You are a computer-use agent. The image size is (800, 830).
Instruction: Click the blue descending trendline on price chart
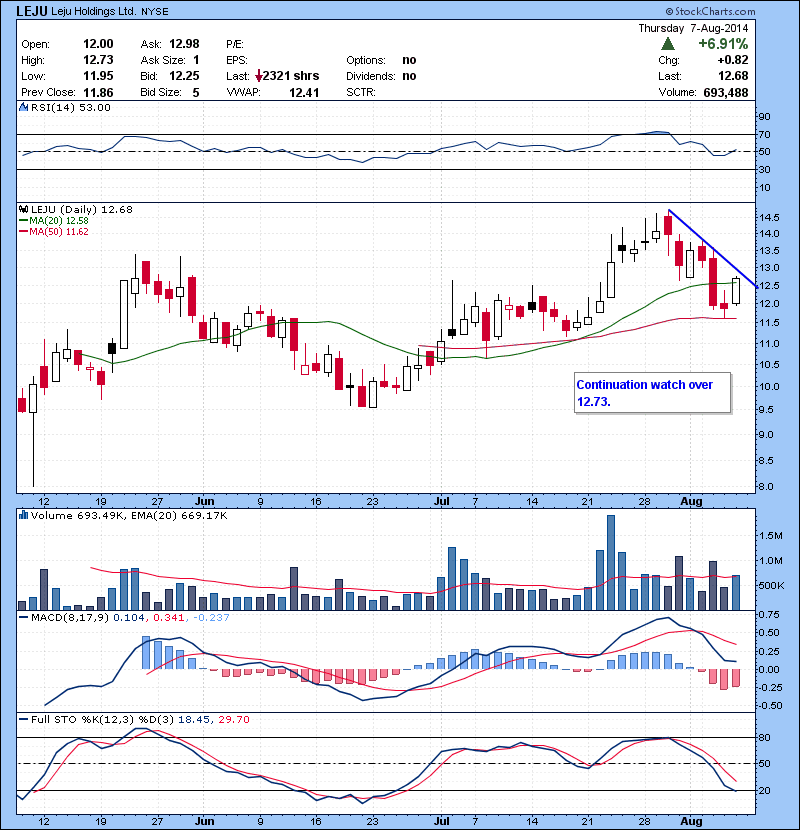tap(712, 247)
